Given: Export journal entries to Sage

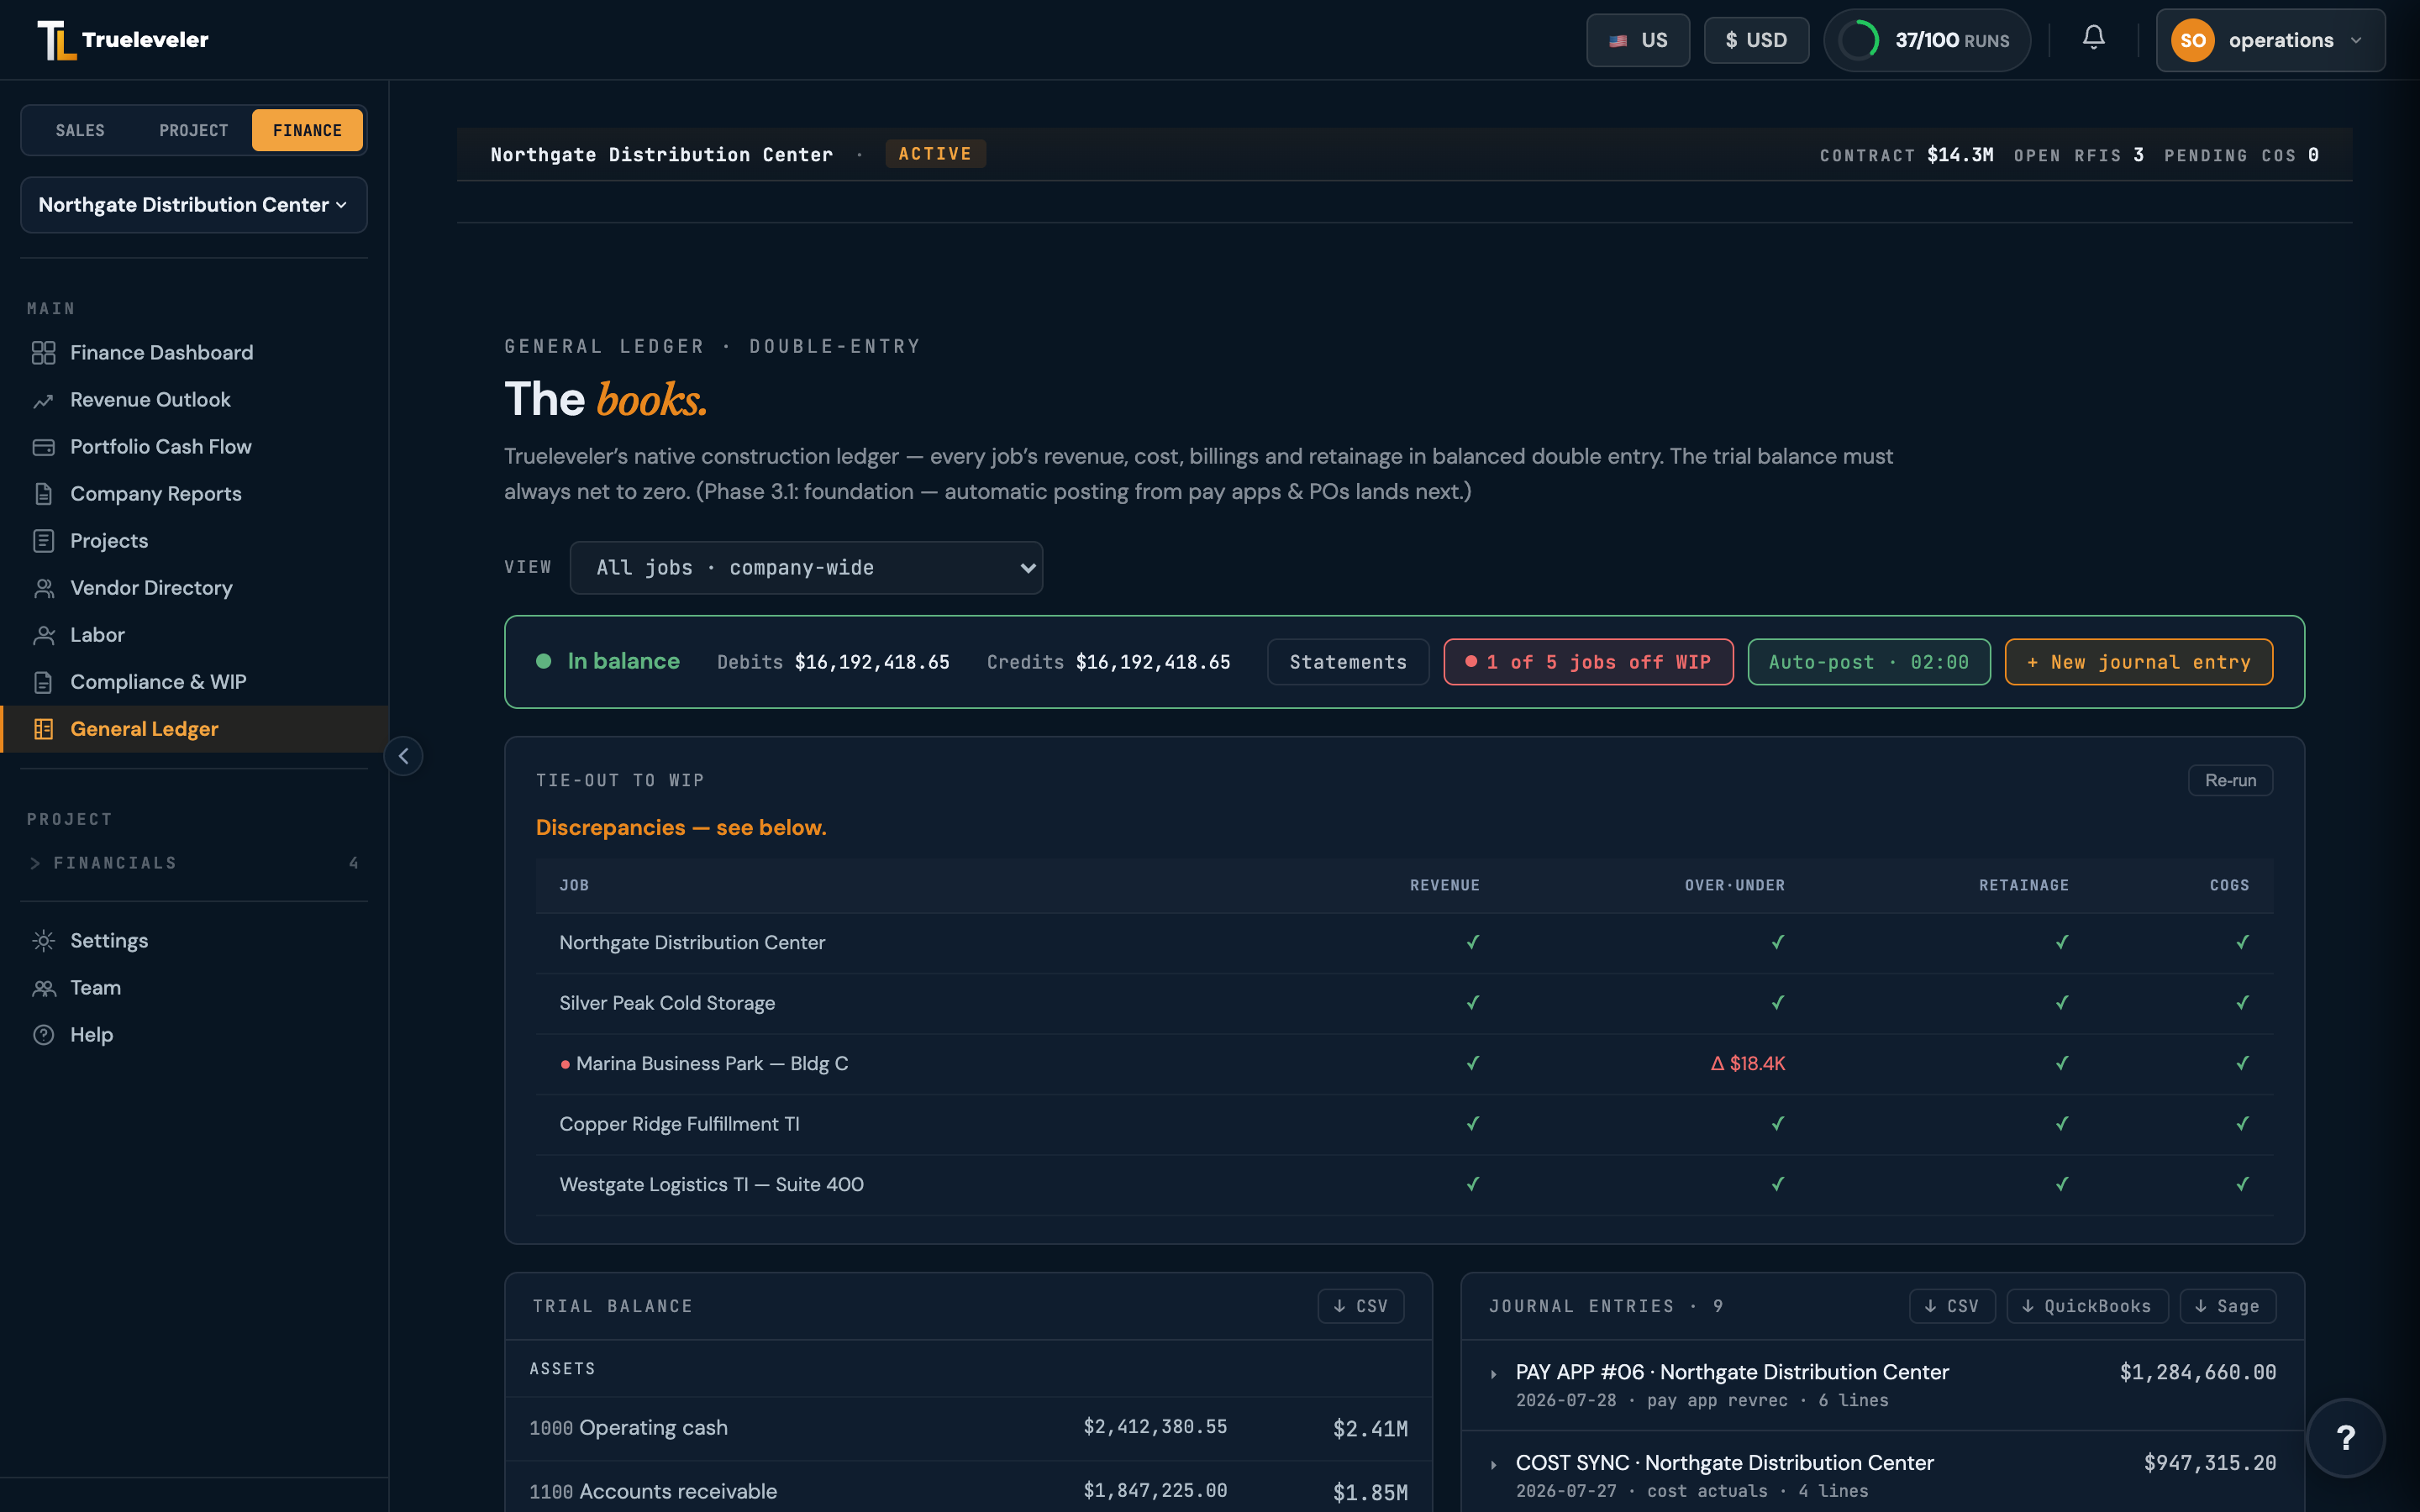Looking at the screenshot, I should pos(2227,1306).
